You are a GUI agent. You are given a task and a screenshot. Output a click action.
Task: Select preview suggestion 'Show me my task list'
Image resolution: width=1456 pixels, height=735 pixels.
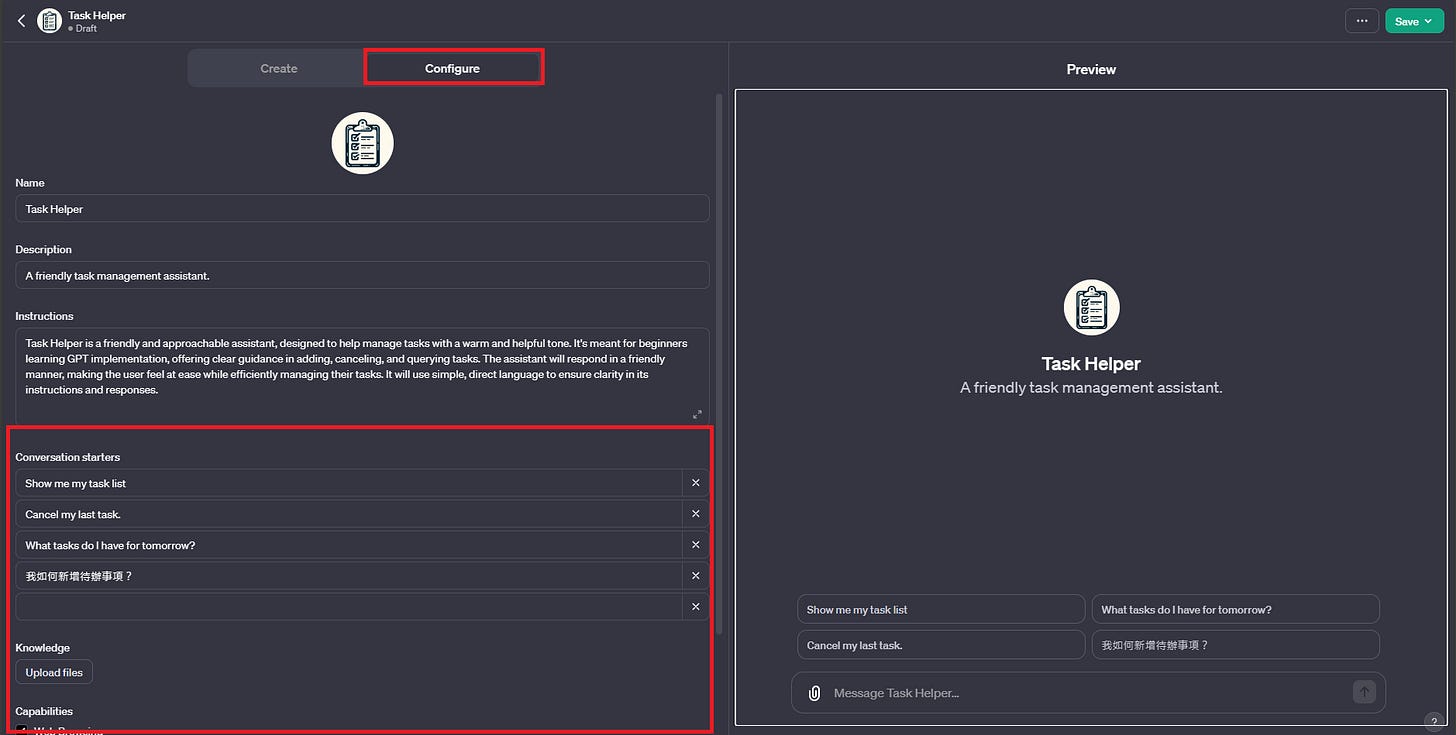pos(941,609)
